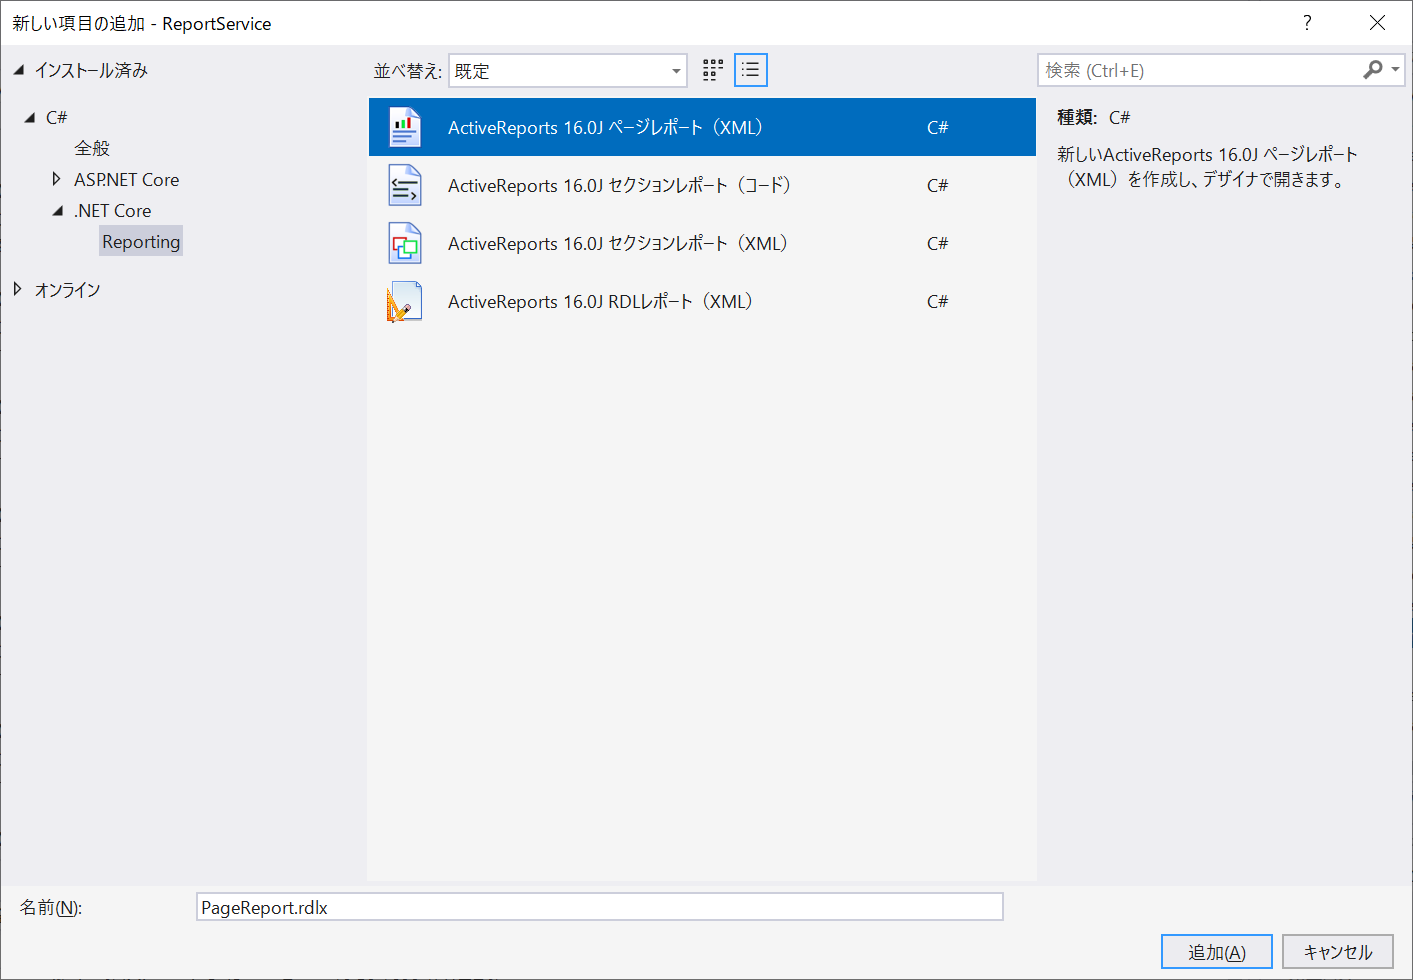Expand the ASP.NET Core tree node
Screen dimensions: 1413x980
pyautogui.click(x=56, y=179)
